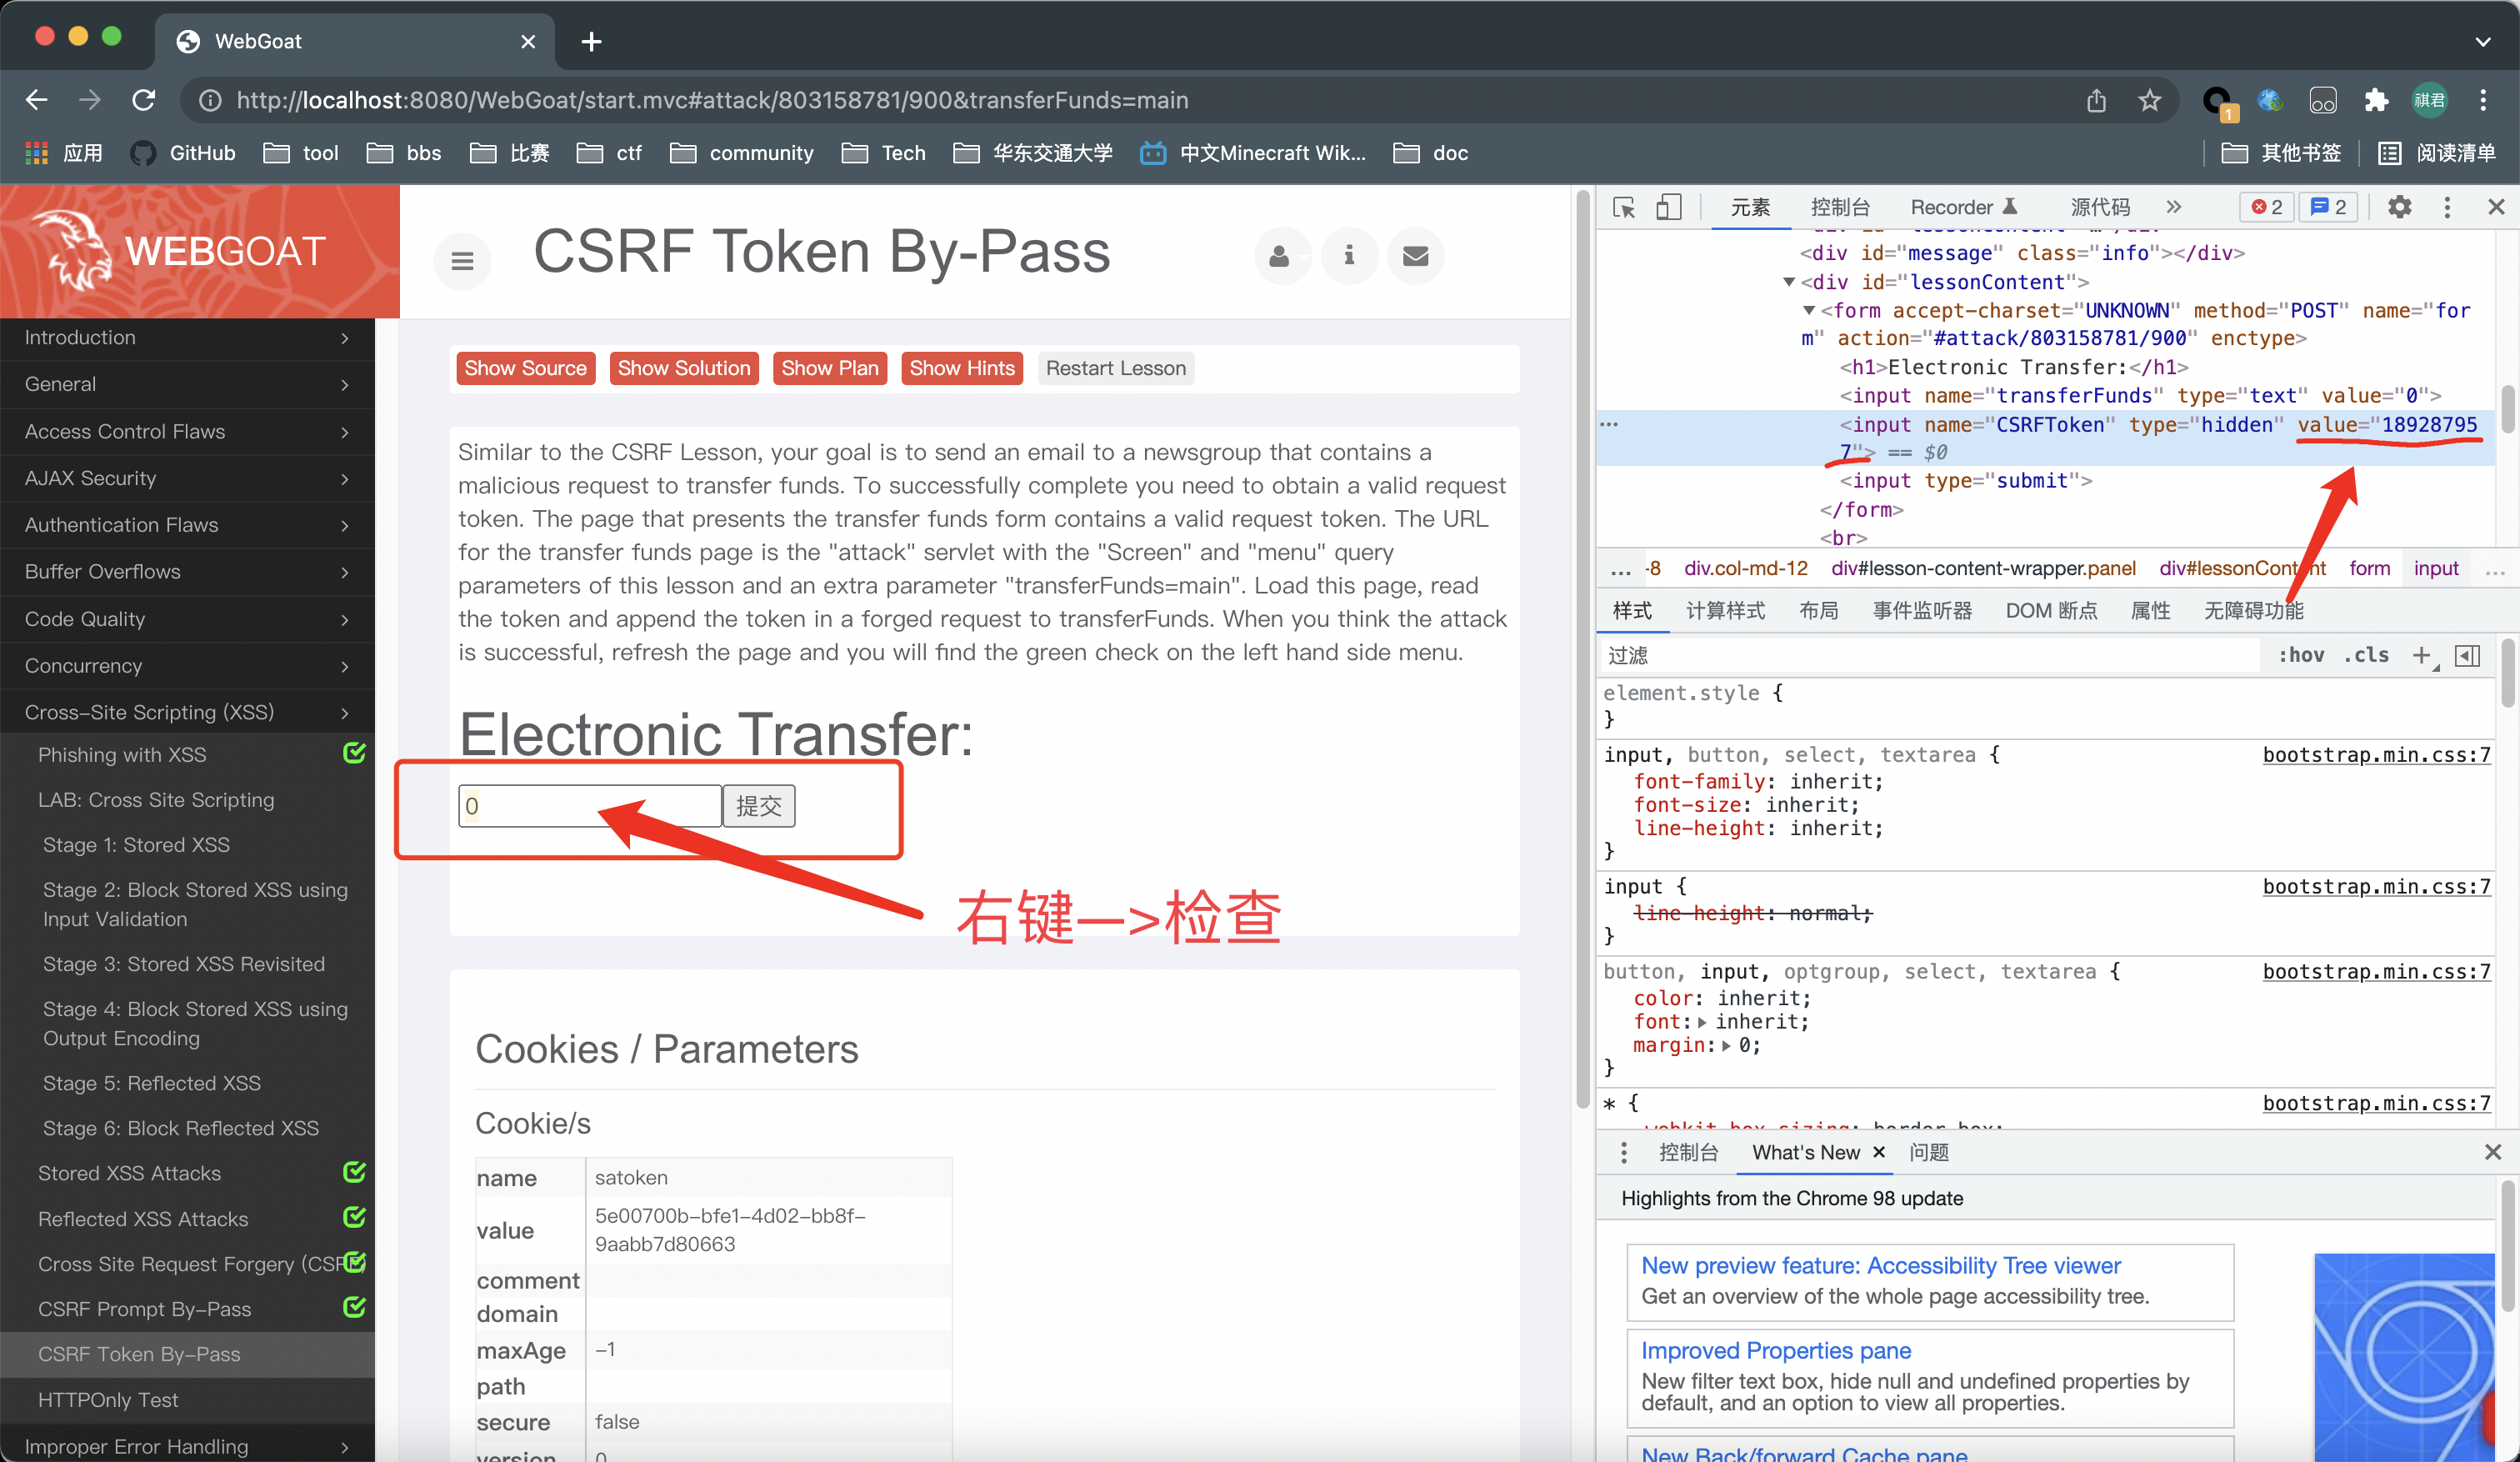Viewport: 2520px width, 1462px height.
Task: Expand the Authentication Flaws category
Action: [x=187, y=525]
